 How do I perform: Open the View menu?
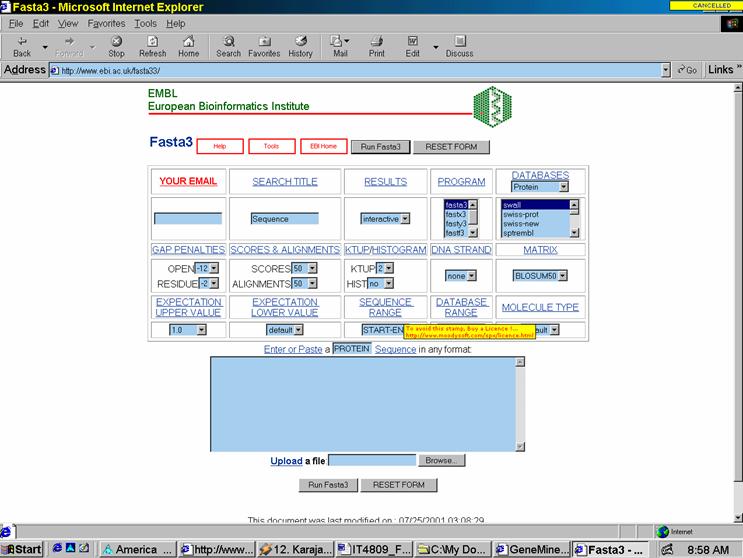tap(68, 24)
